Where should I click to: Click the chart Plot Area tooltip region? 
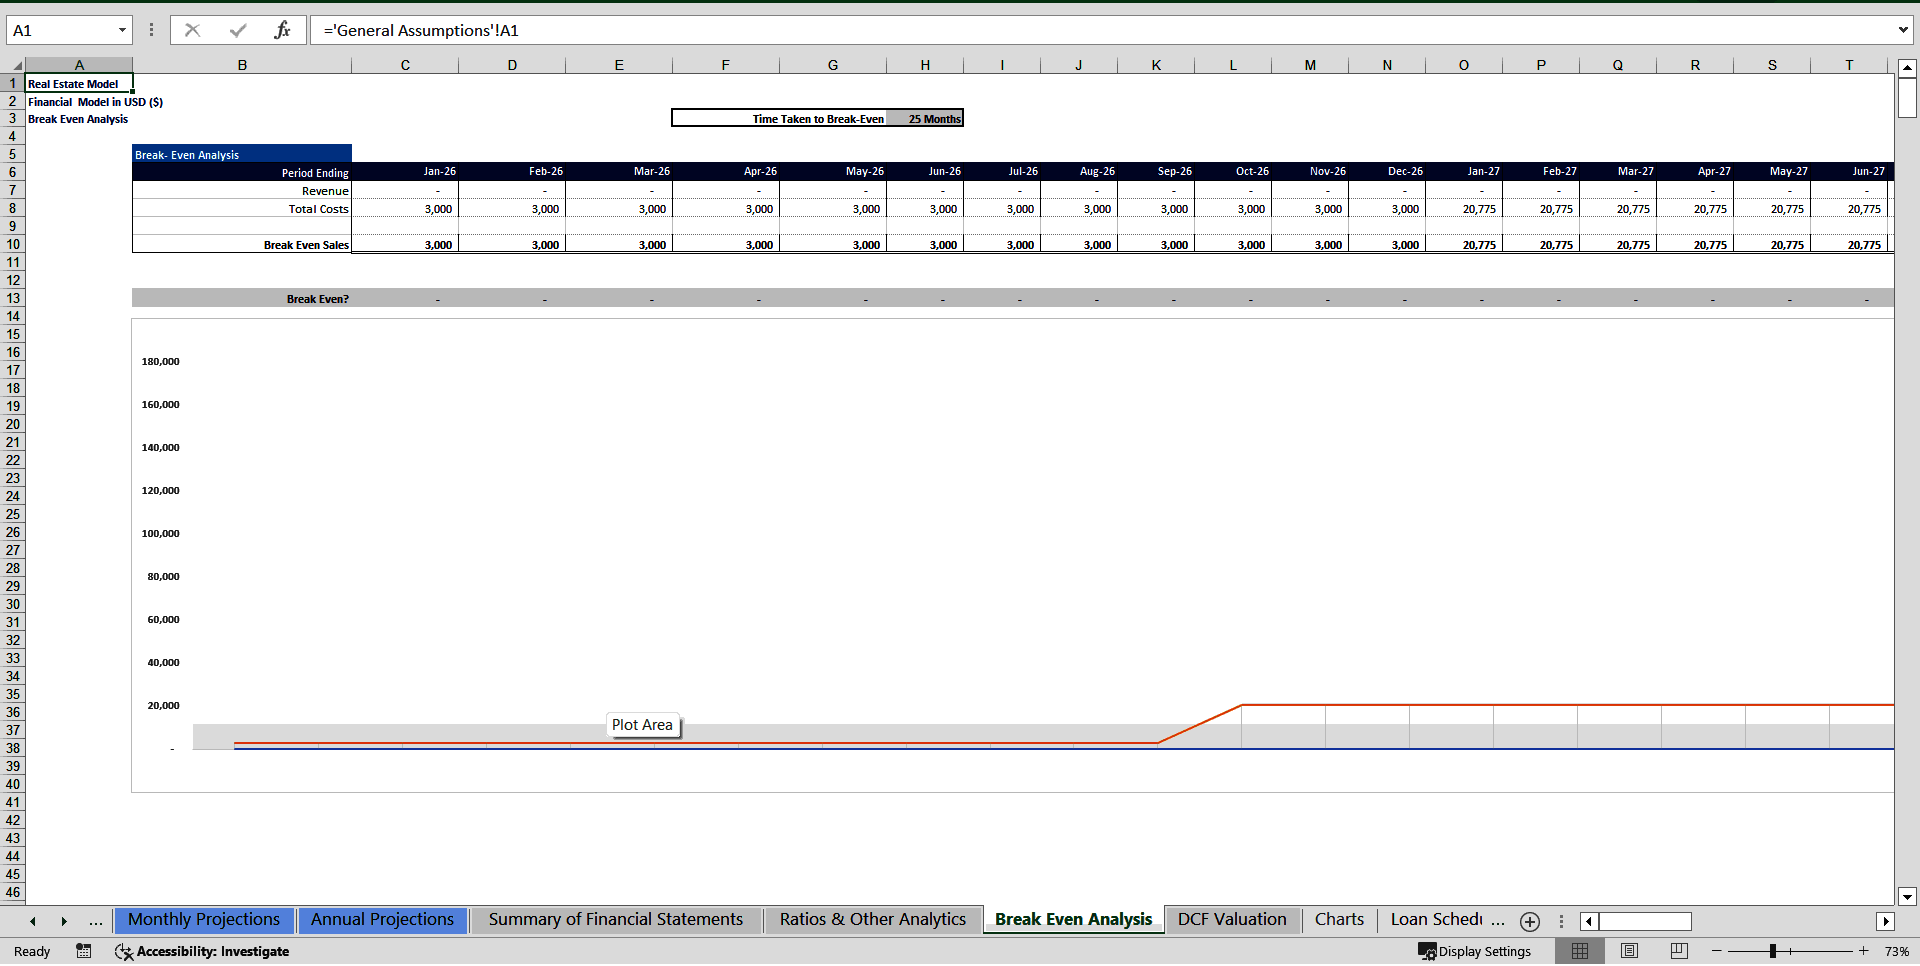643,725
